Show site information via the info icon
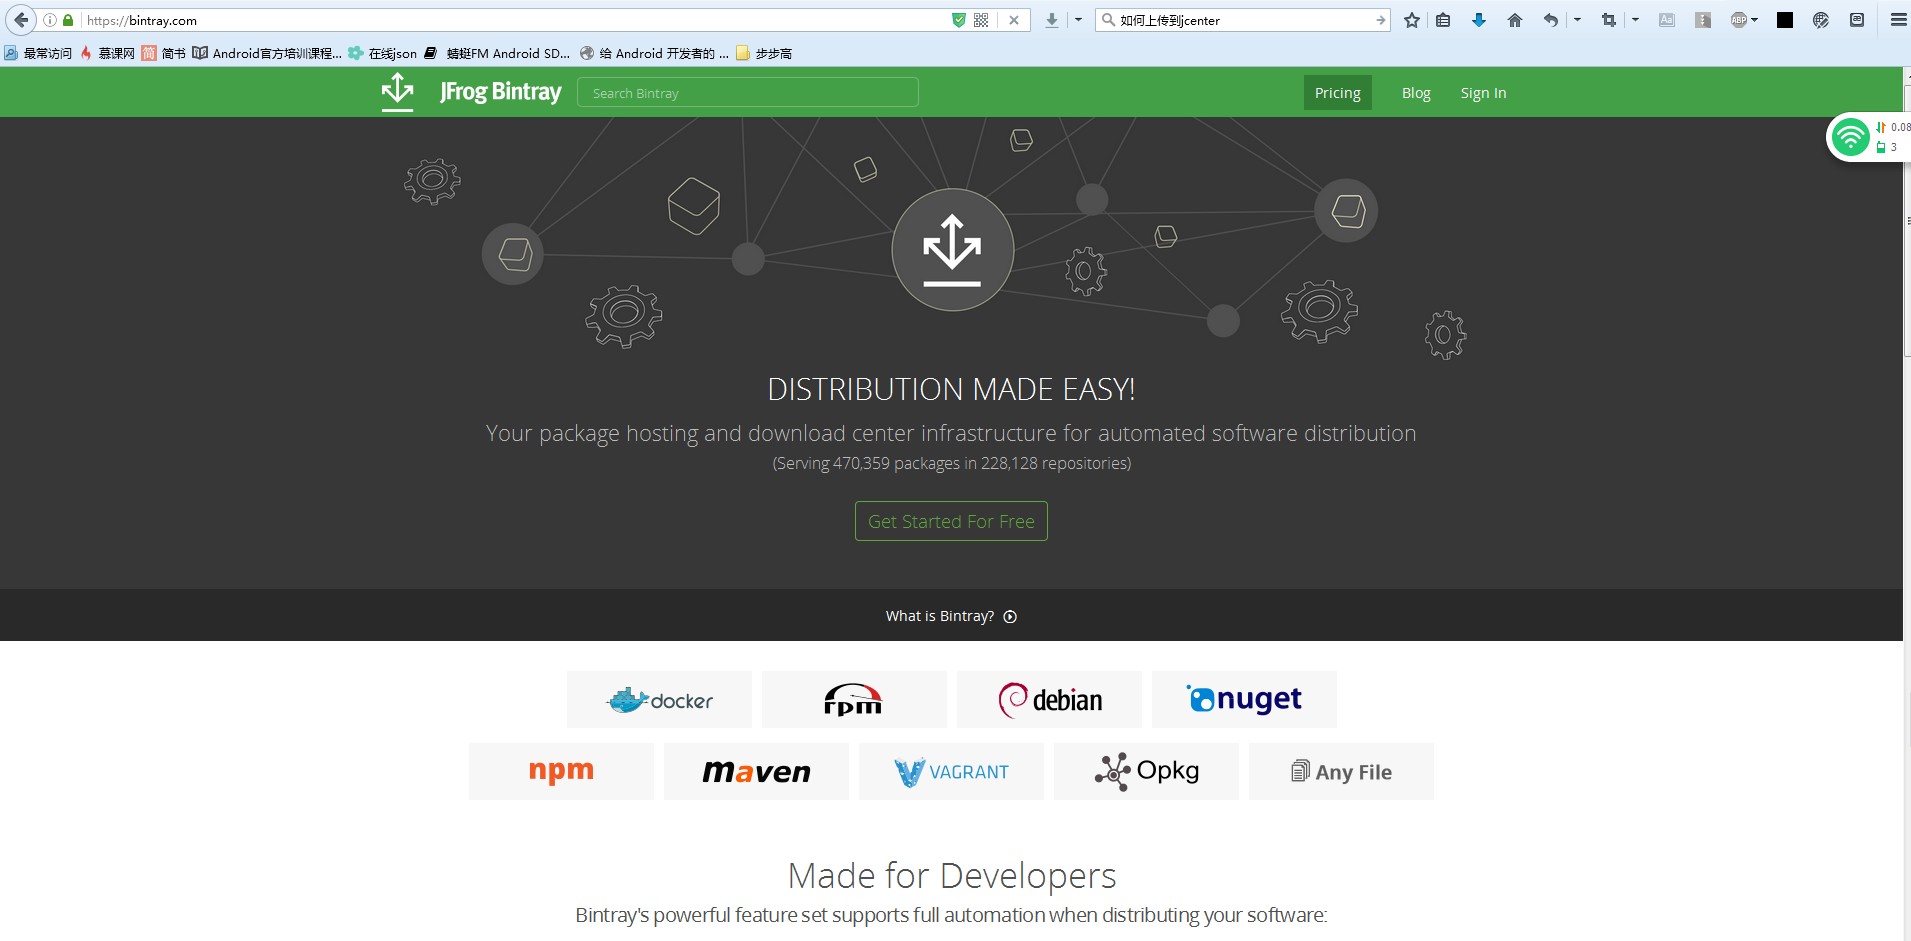1911x941 pixels. (x=50, y=20)
